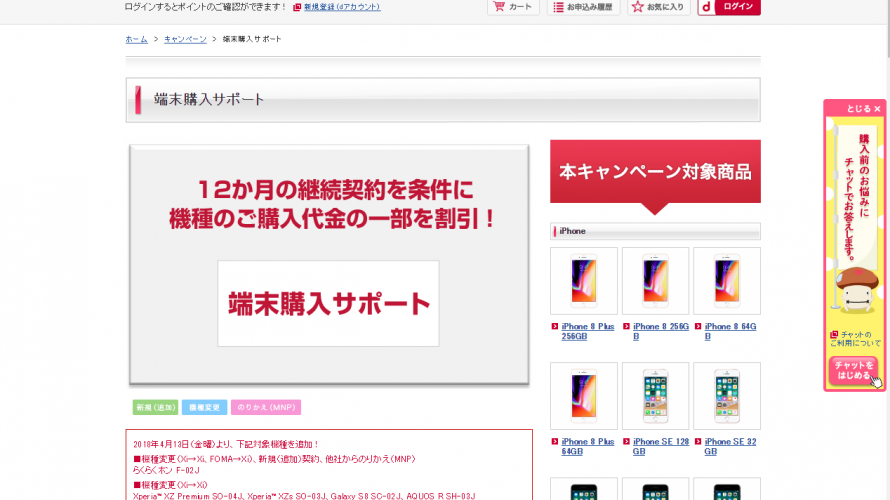The image size is (890, 500).
Task: Click iPhone 8 256GB text link
Action: coord(661,331)
